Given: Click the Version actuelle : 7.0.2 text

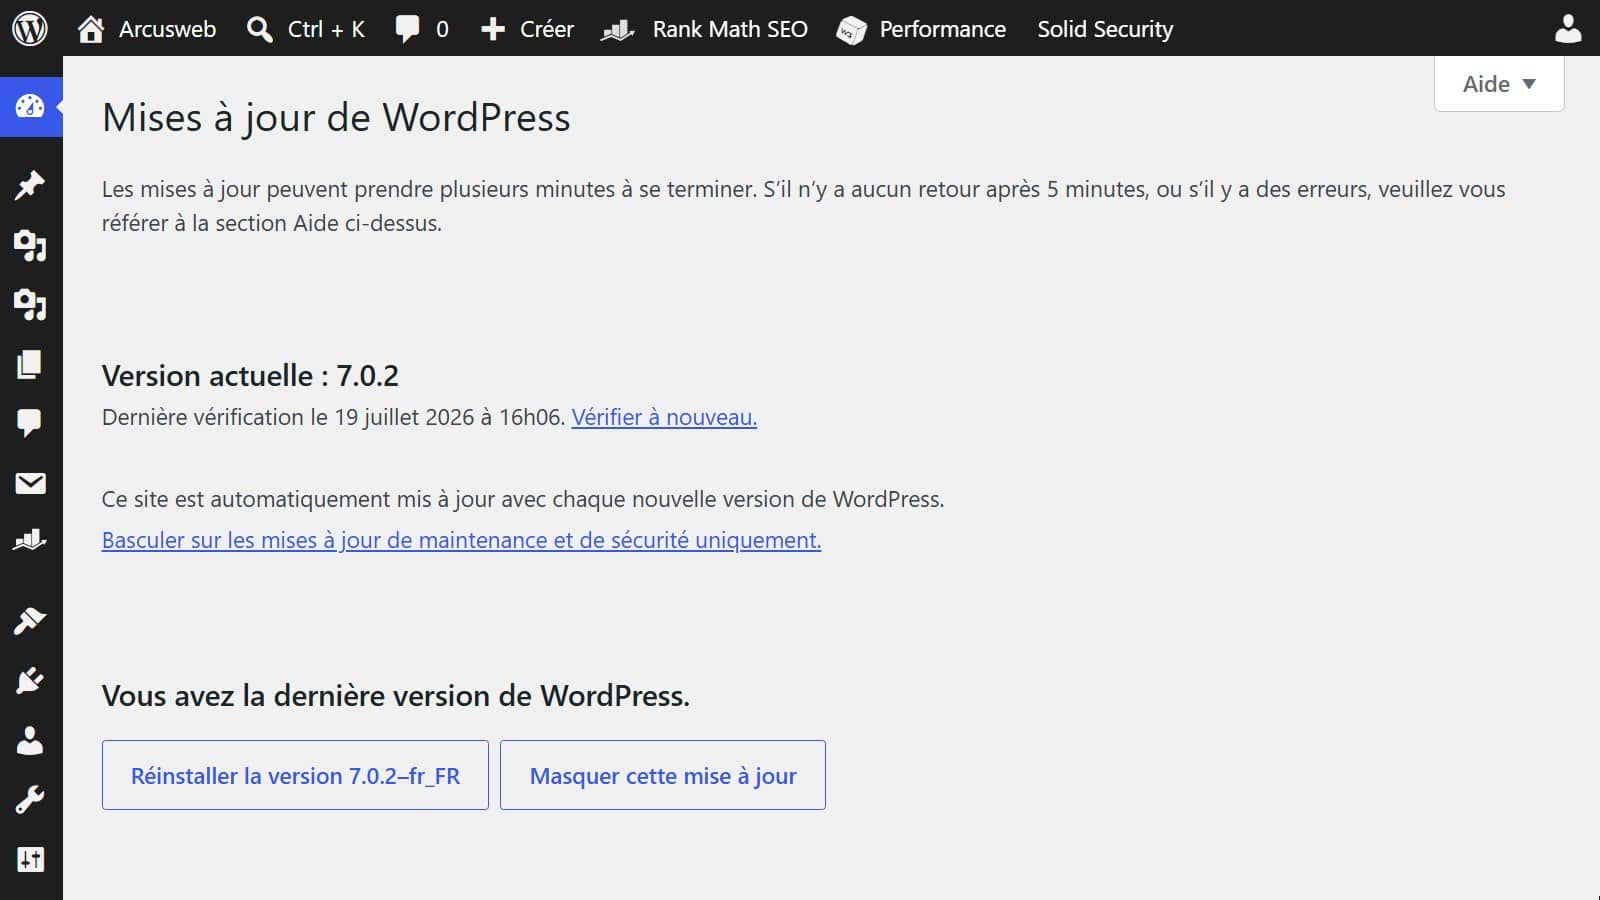Looking at the screenshot, I should 250,376.
